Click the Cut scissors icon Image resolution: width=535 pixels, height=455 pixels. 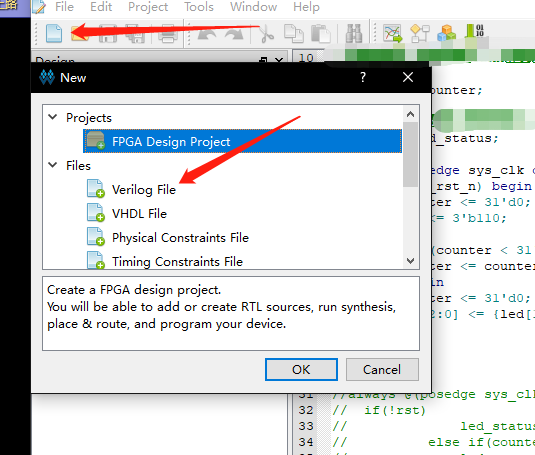(266, 33)
